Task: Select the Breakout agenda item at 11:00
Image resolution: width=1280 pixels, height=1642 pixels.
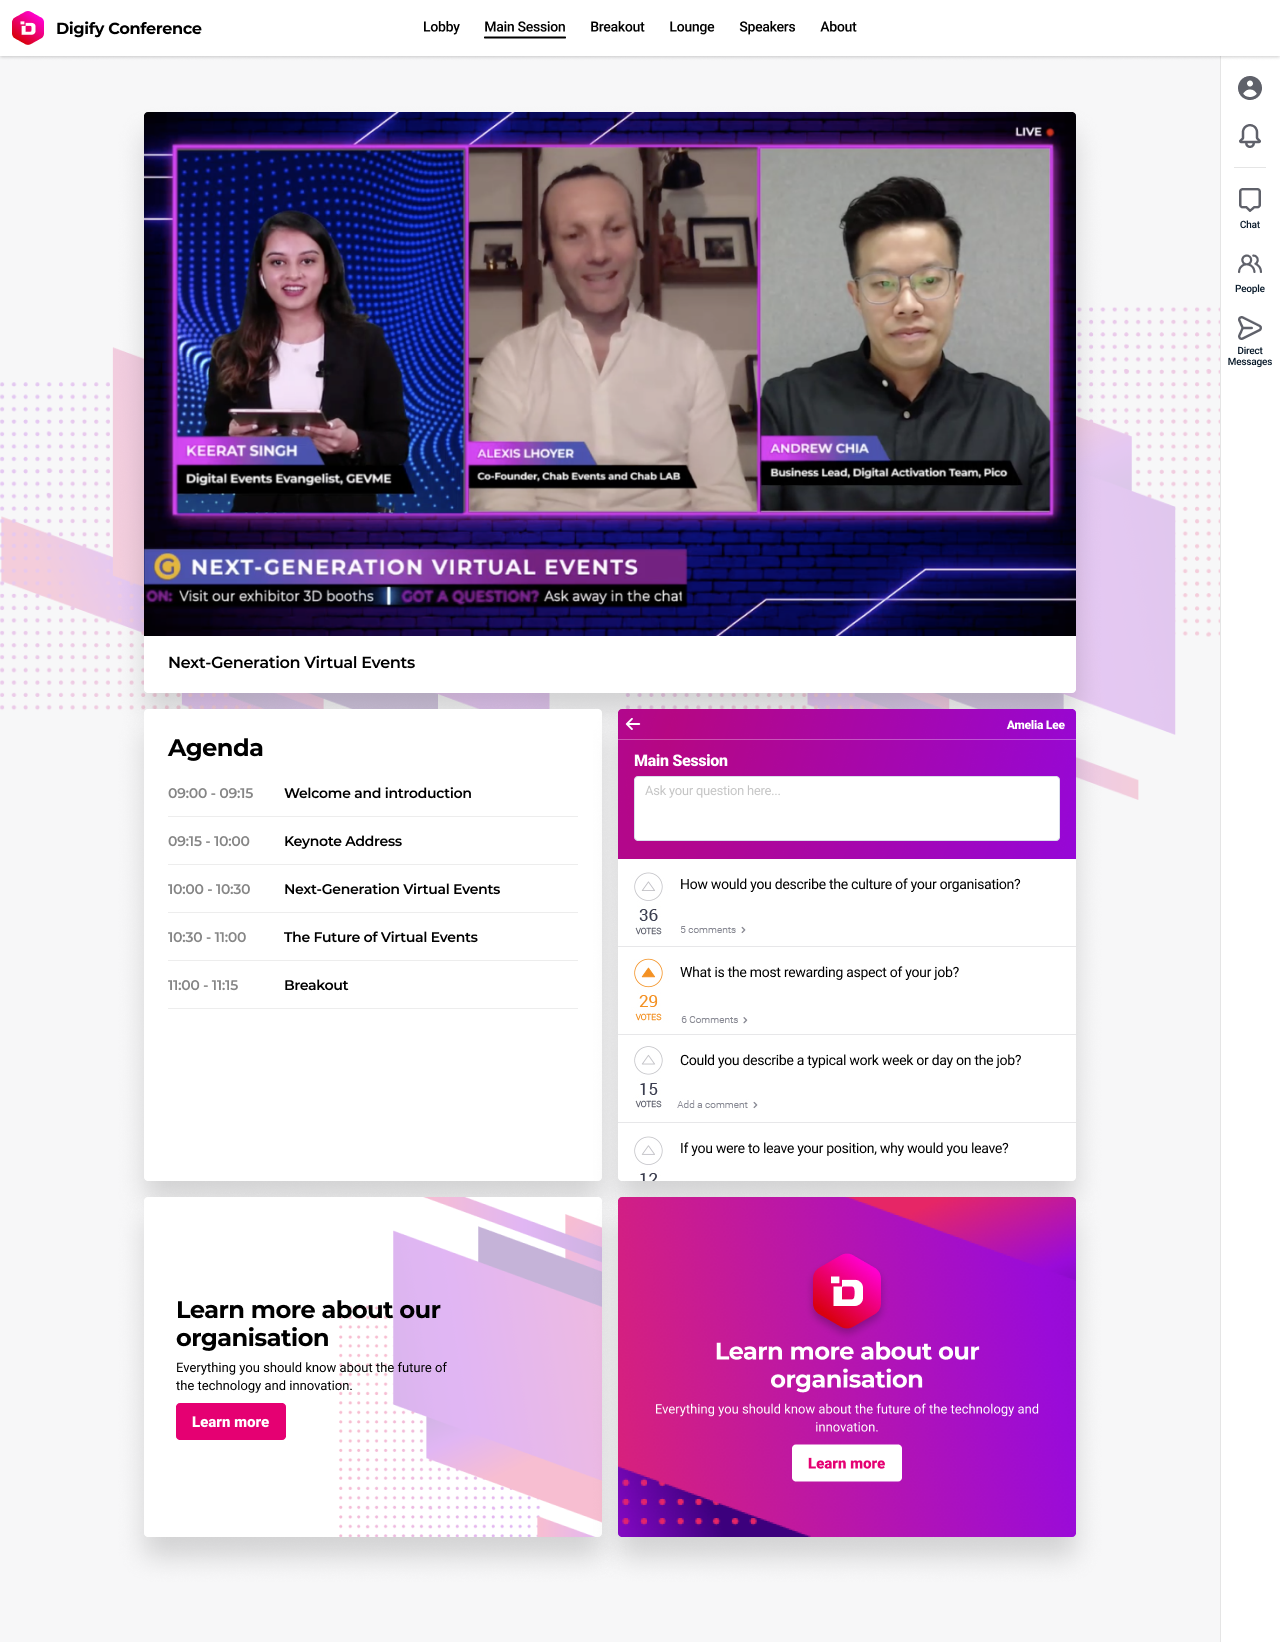Action: click(373, 985)
